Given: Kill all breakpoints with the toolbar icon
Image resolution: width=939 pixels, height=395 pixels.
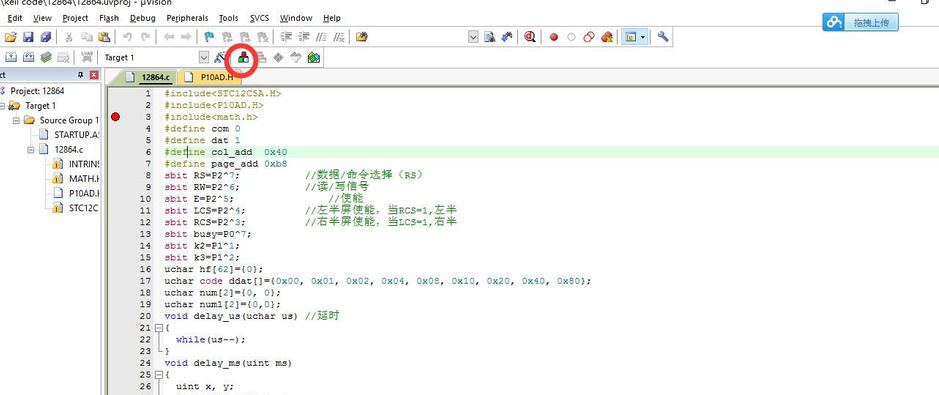Looking at the screenshot, I should coord(606,37).
